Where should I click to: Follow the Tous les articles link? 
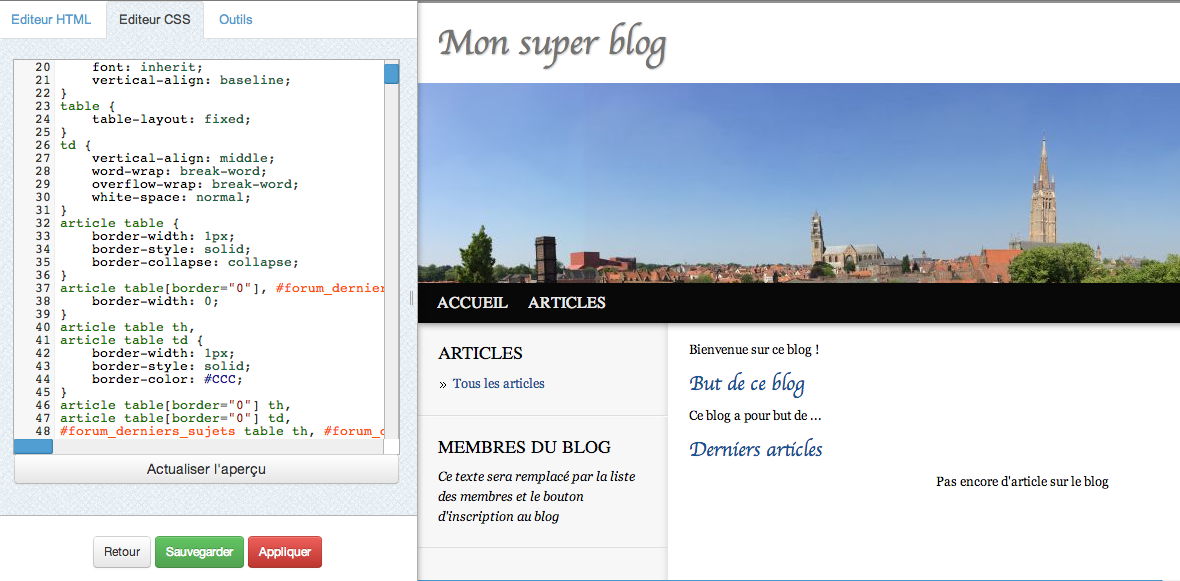click(498, 384)
